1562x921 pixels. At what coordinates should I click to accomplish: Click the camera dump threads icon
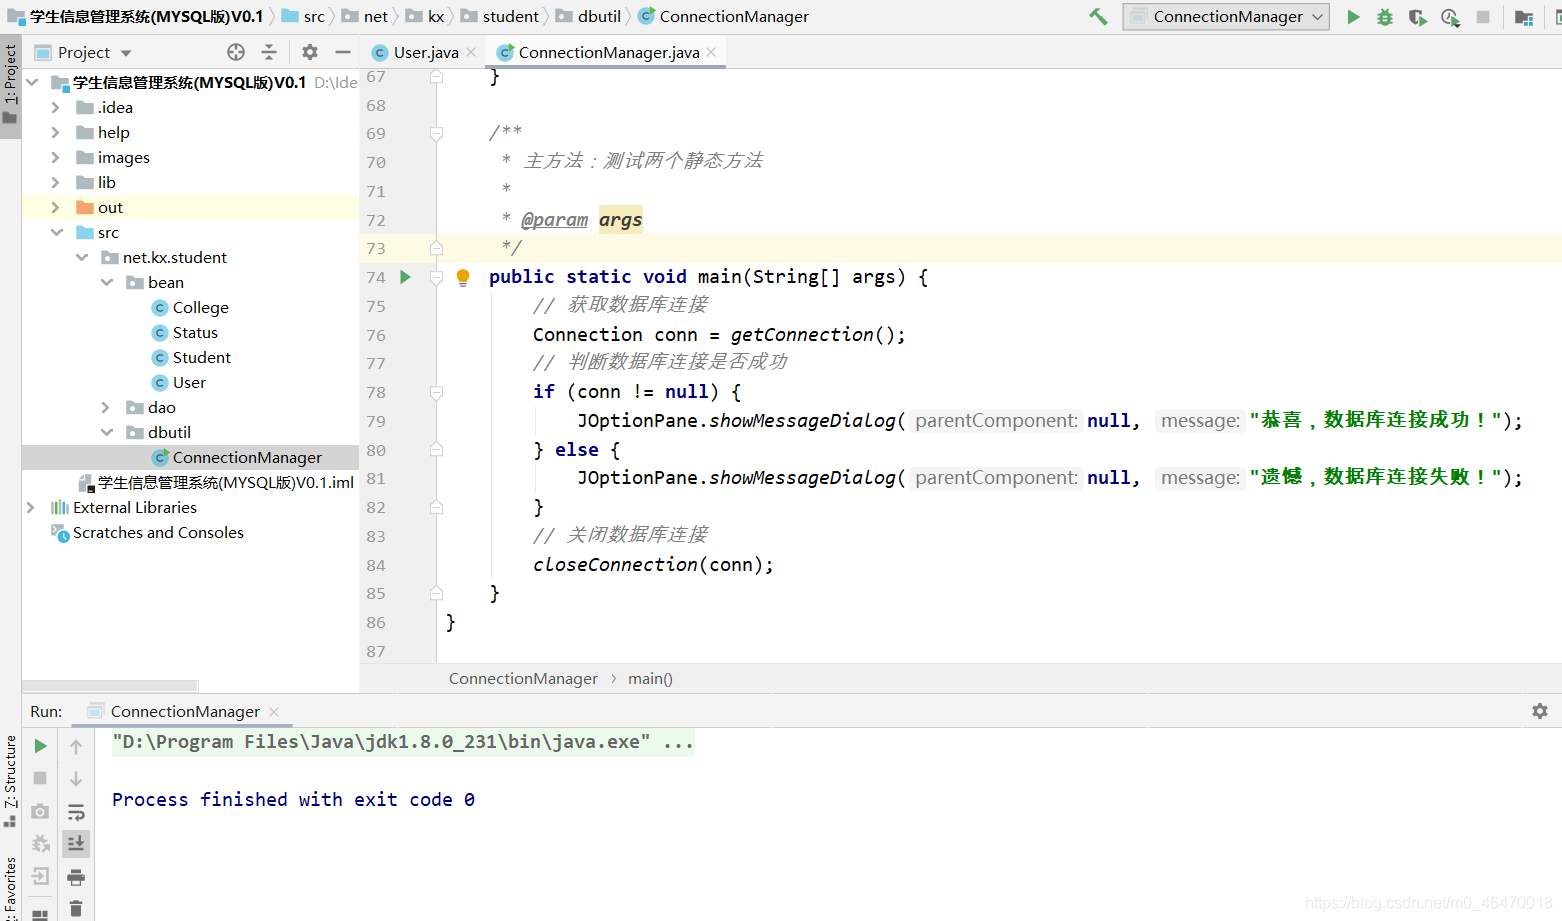click(40, 811)
